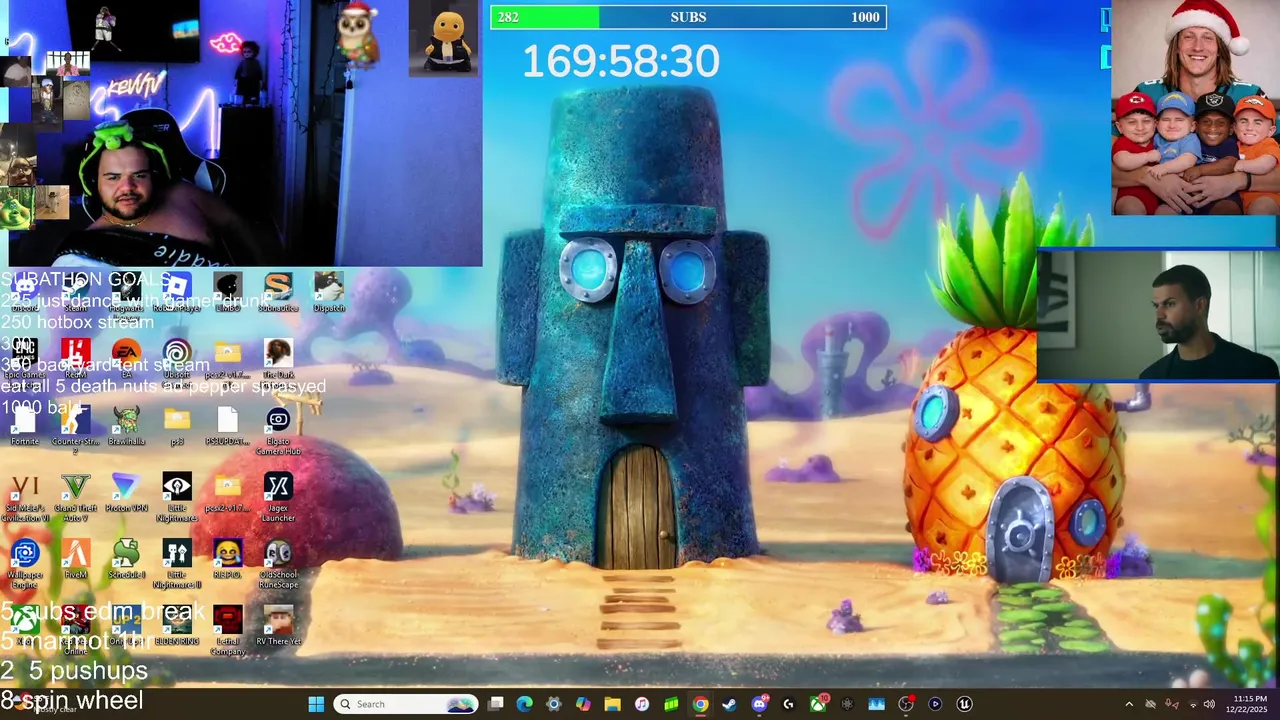Select the RedM desktop shortcut
This screenshot has width=1280, height=720.
(x=75, y=360)
